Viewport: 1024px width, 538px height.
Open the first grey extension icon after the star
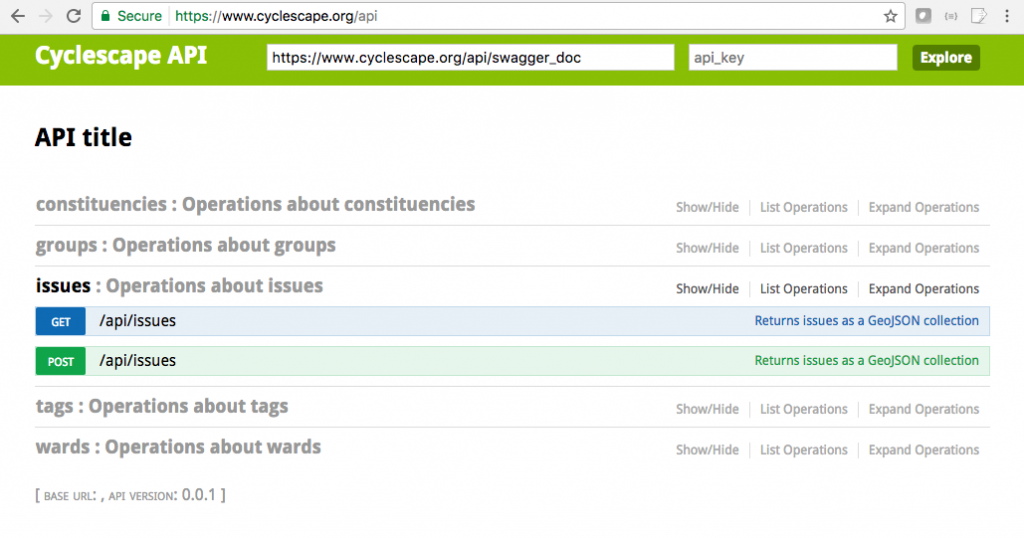923,16
